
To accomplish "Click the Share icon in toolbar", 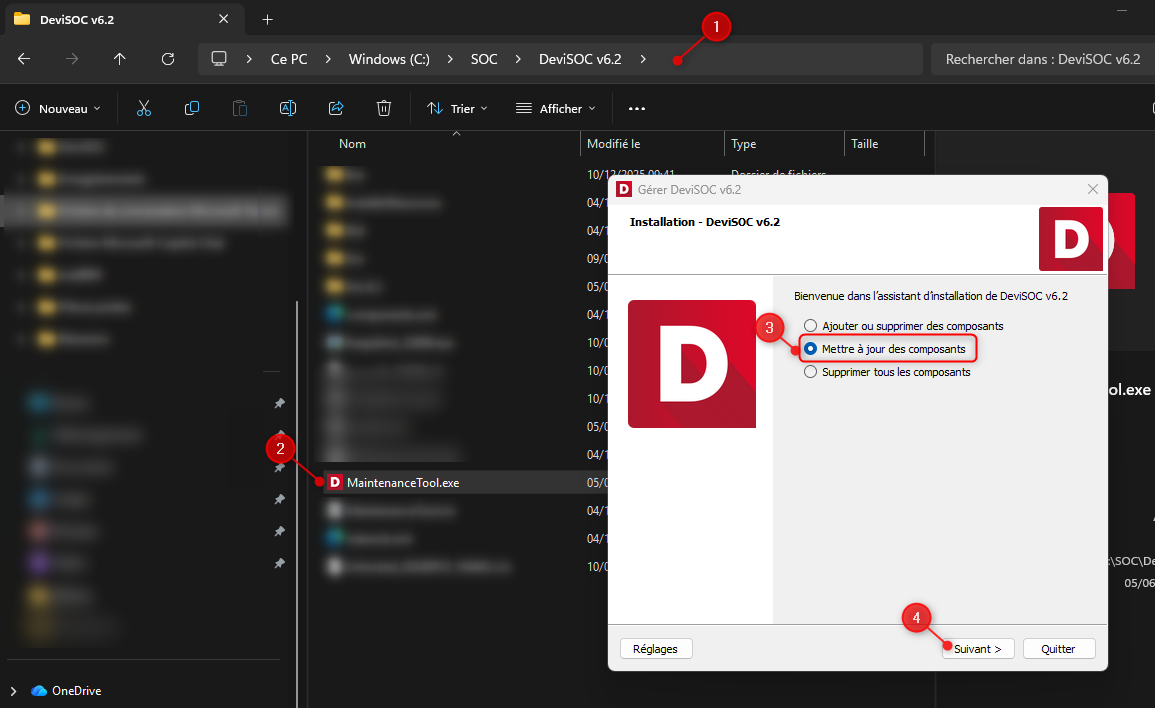I will (336, 108).
